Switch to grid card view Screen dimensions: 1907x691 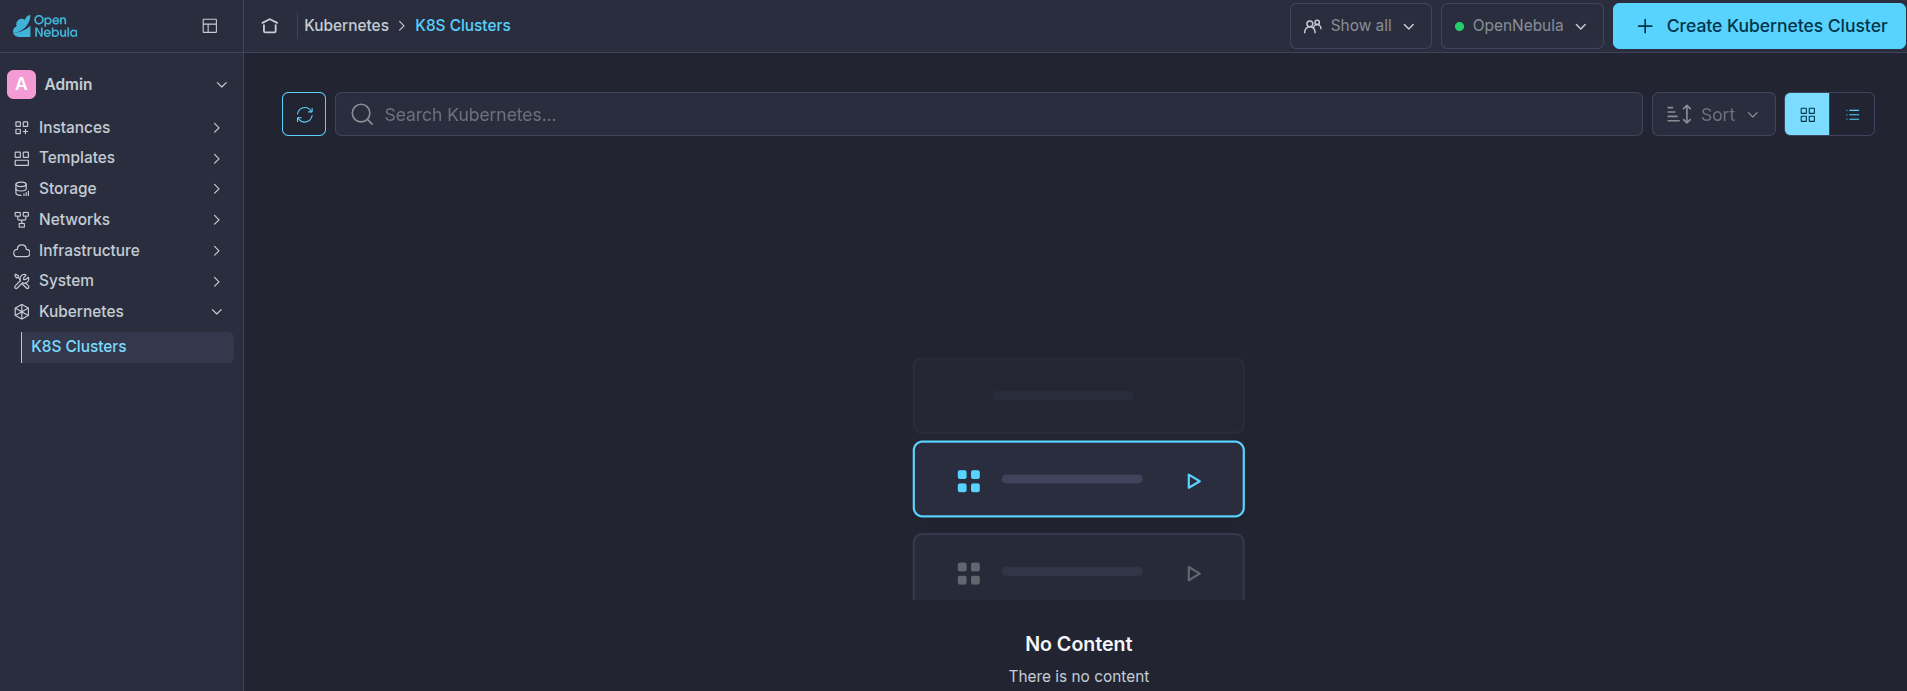[x=1807, y=114]
